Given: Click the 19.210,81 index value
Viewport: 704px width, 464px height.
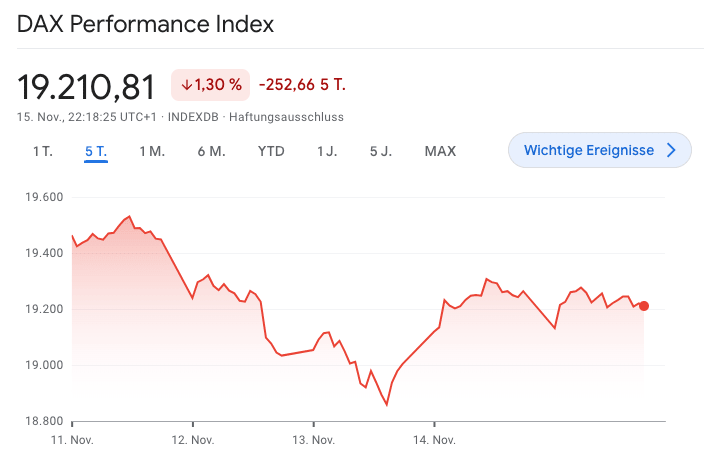Looking at the screenshot, I should pyautogui.click(x=87, y=87).
